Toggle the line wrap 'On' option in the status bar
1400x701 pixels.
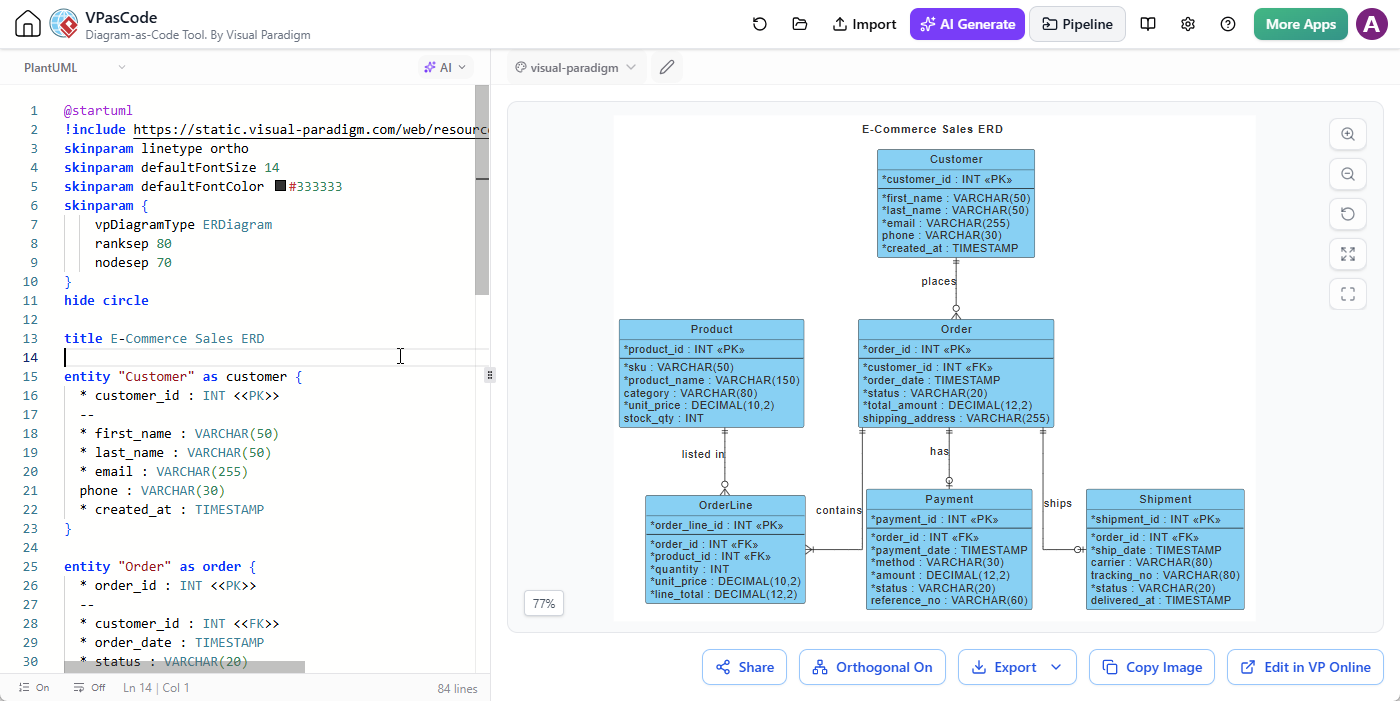tap(33, 688)
